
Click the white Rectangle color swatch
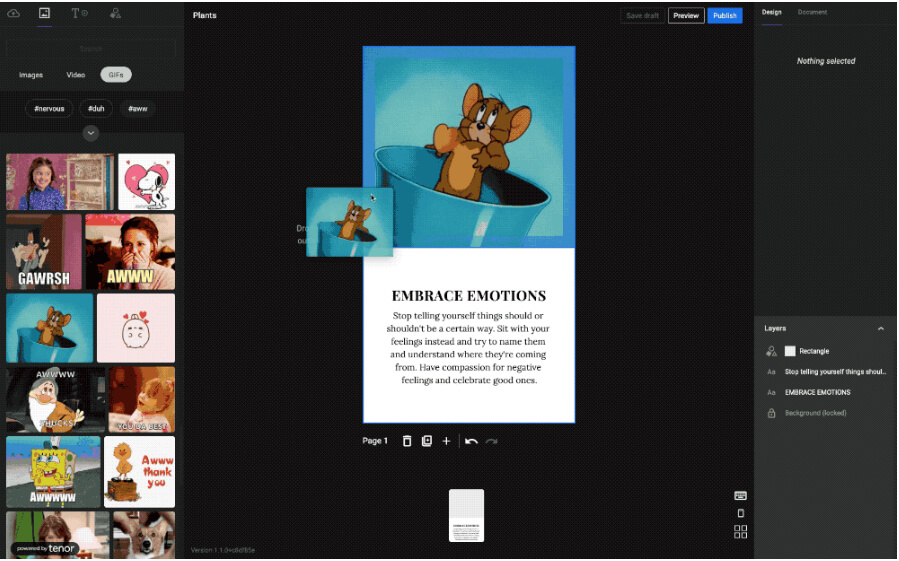coord(789,351)
